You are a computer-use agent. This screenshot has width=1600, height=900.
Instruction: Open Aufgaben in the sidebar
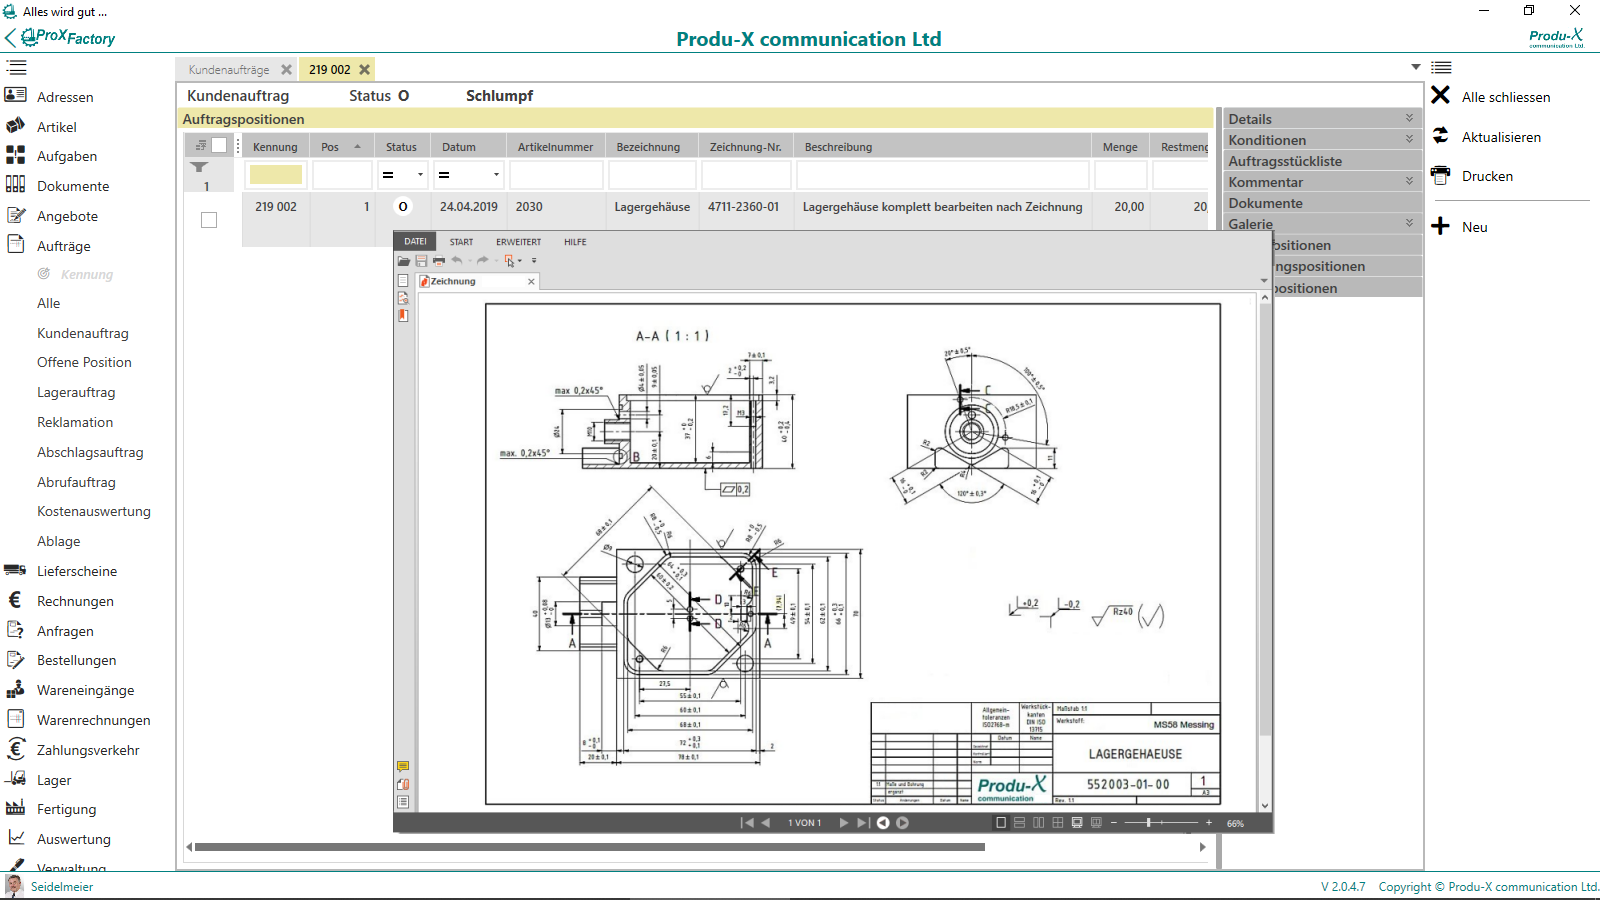67,156
